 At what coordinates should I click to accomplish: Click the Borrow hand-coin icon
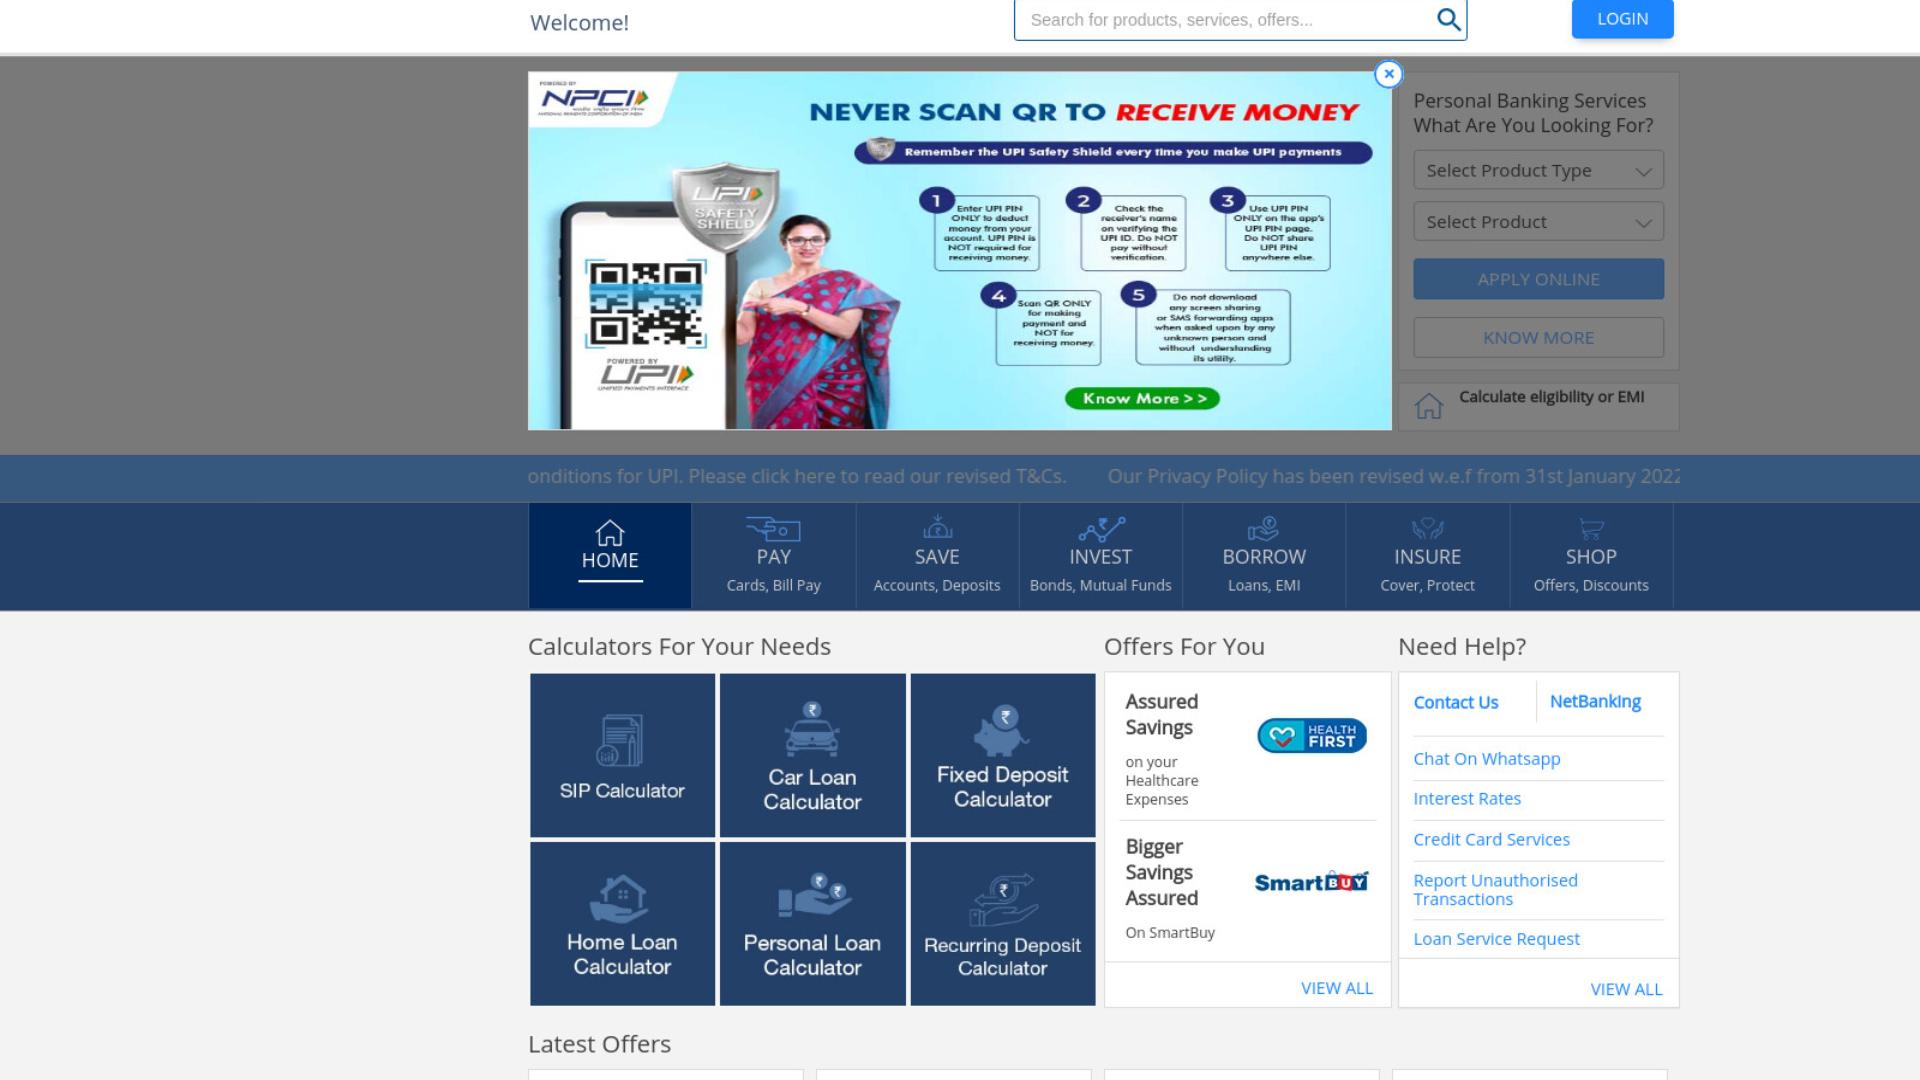(1264, 528)
